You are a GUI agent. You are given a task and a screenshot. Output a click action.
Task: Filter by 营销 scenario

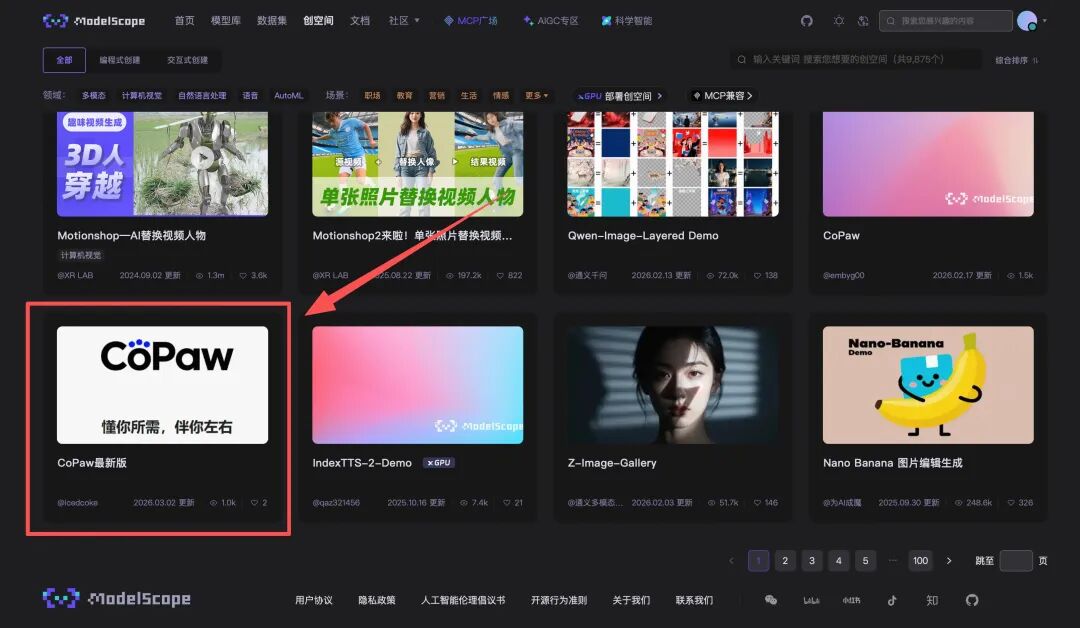pyautogui.click(x=437, y=96)
